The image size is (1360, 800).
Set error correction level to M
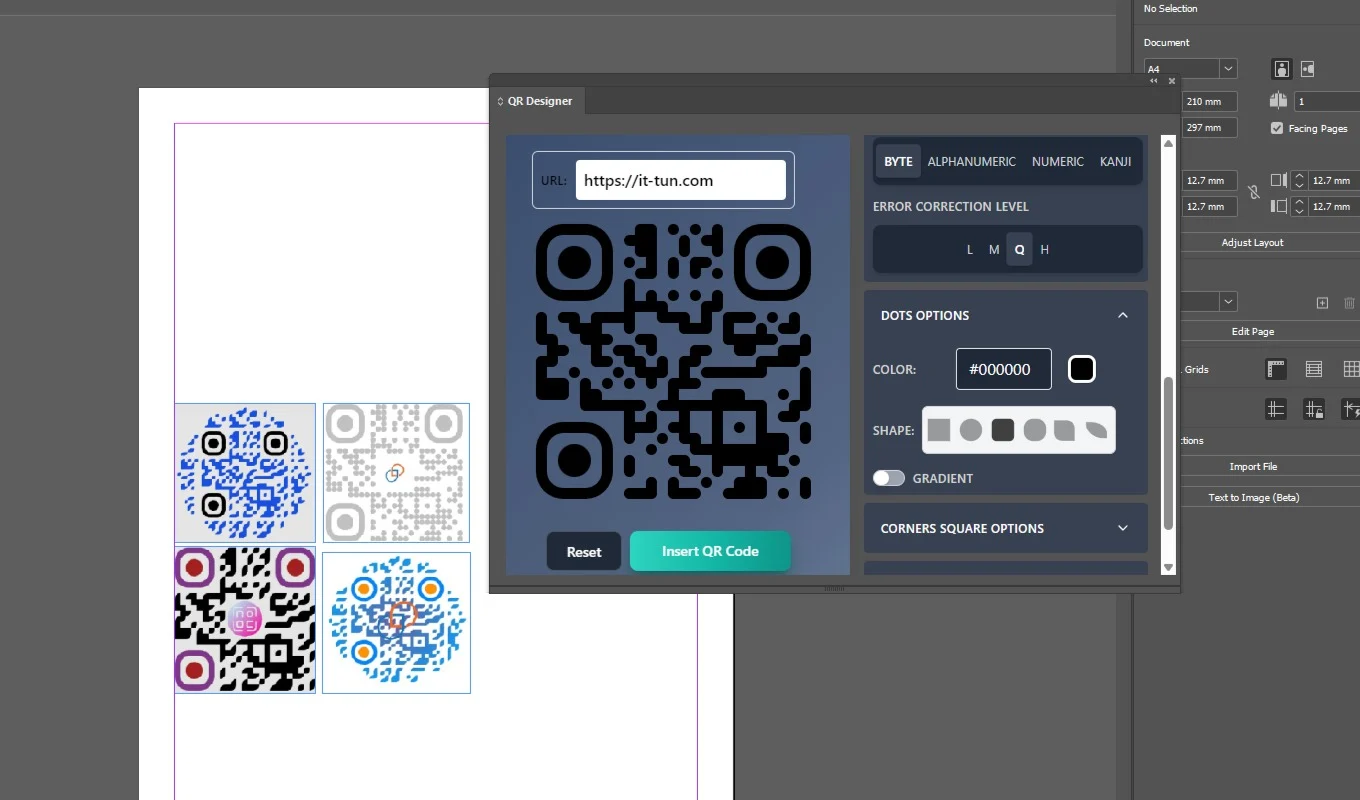[994, 250]
